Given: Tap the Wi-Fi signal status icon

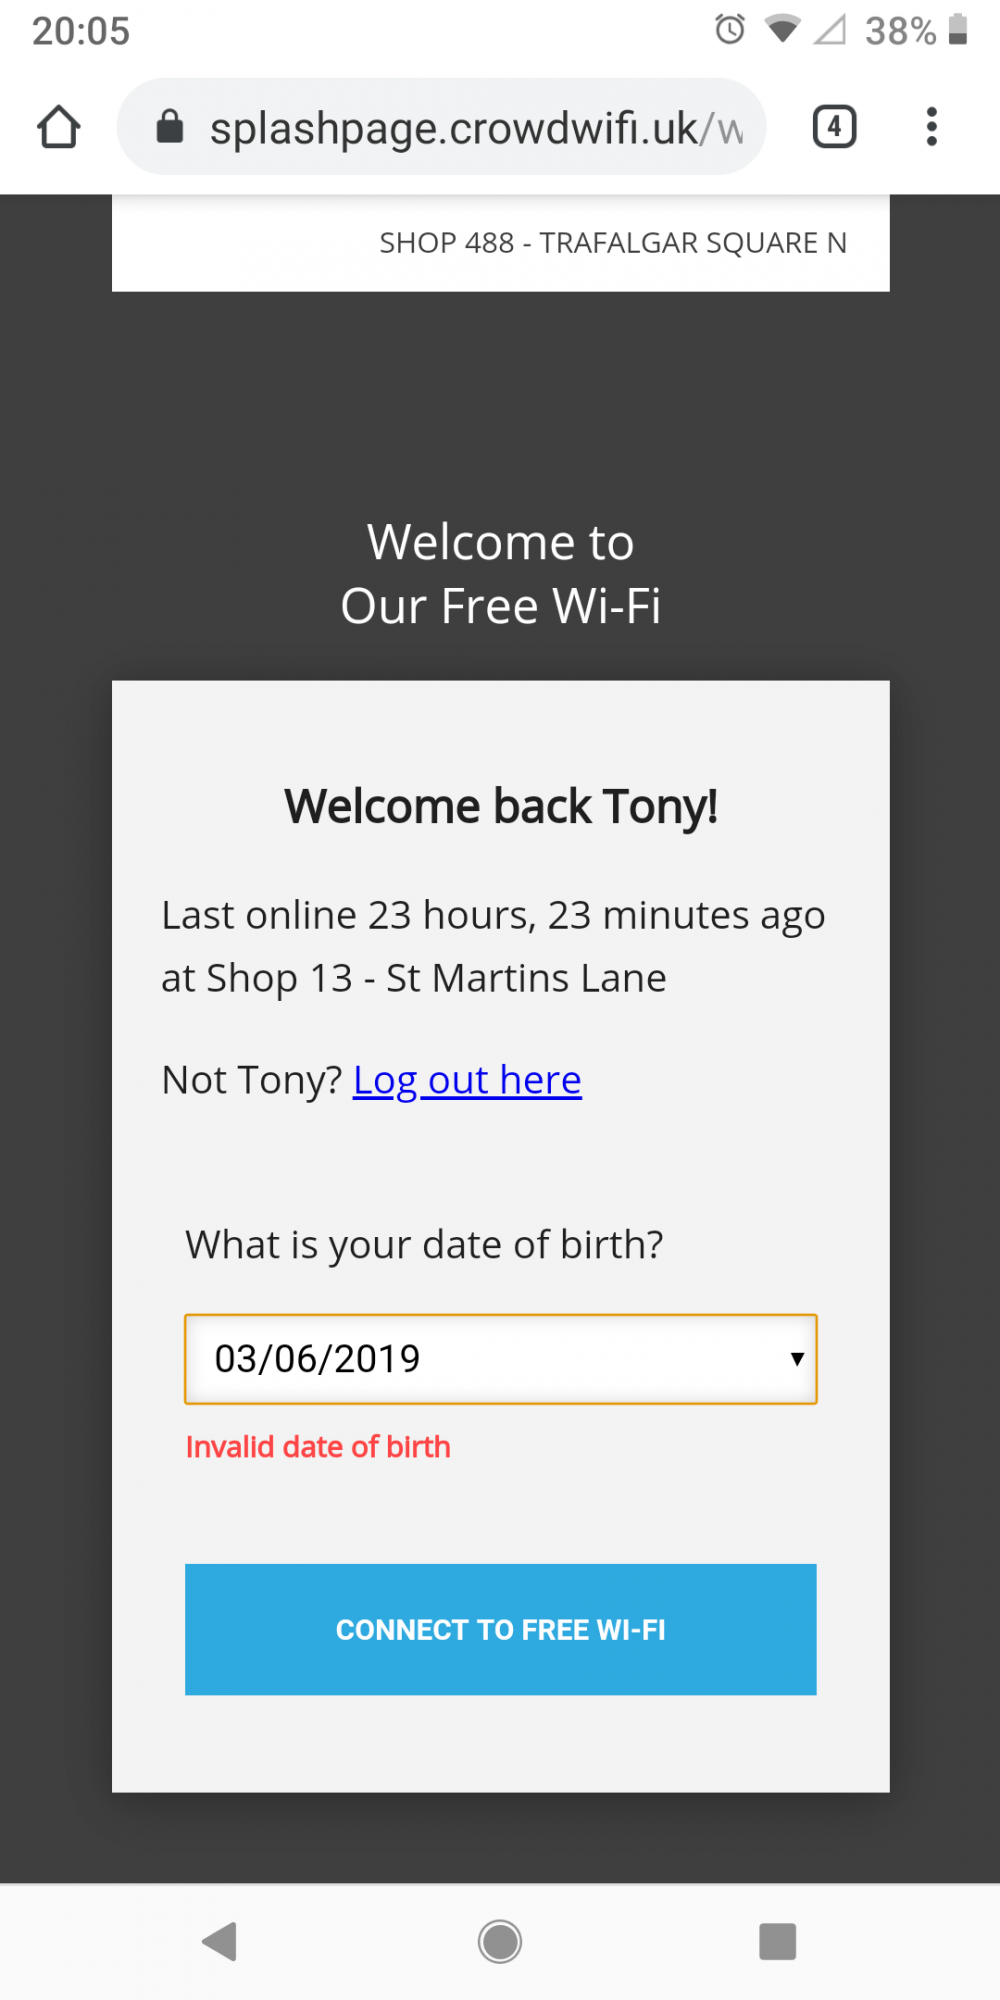Looking at the screenshot, I should 782,30.
